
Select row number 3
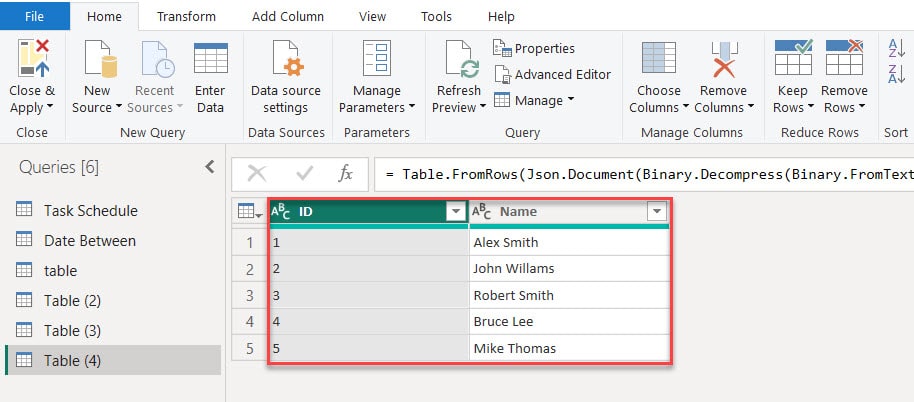(x=250, y=295)
